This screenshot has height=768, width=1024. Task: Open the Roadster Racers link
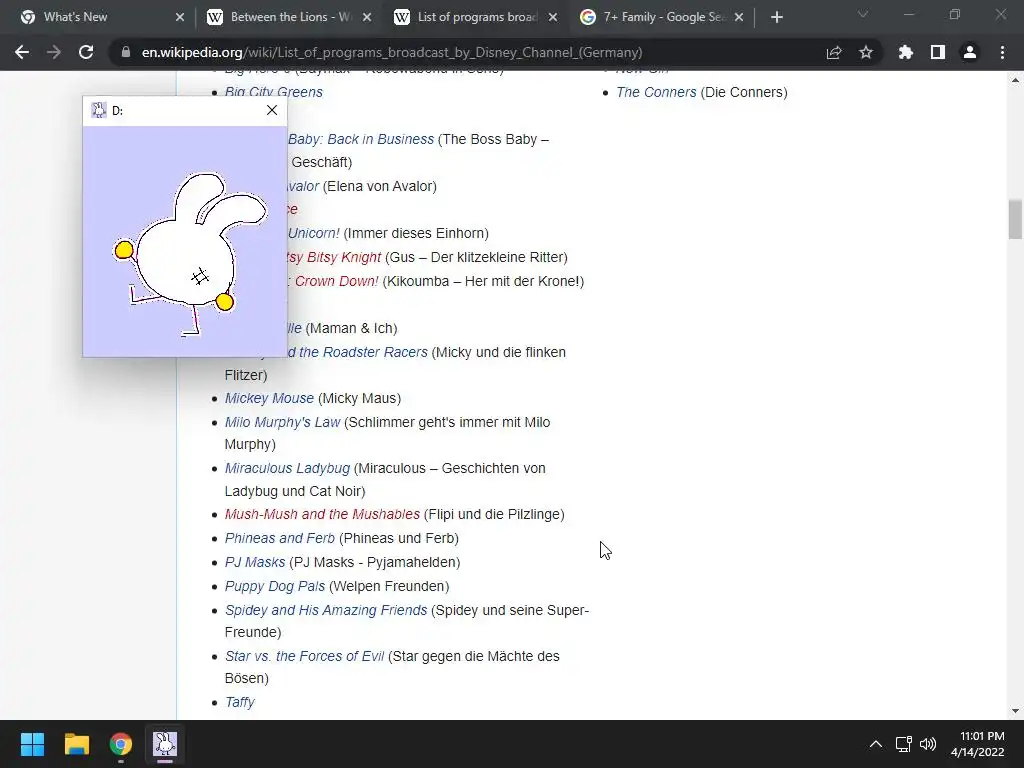pyautogui.click(x=358, y=352)
